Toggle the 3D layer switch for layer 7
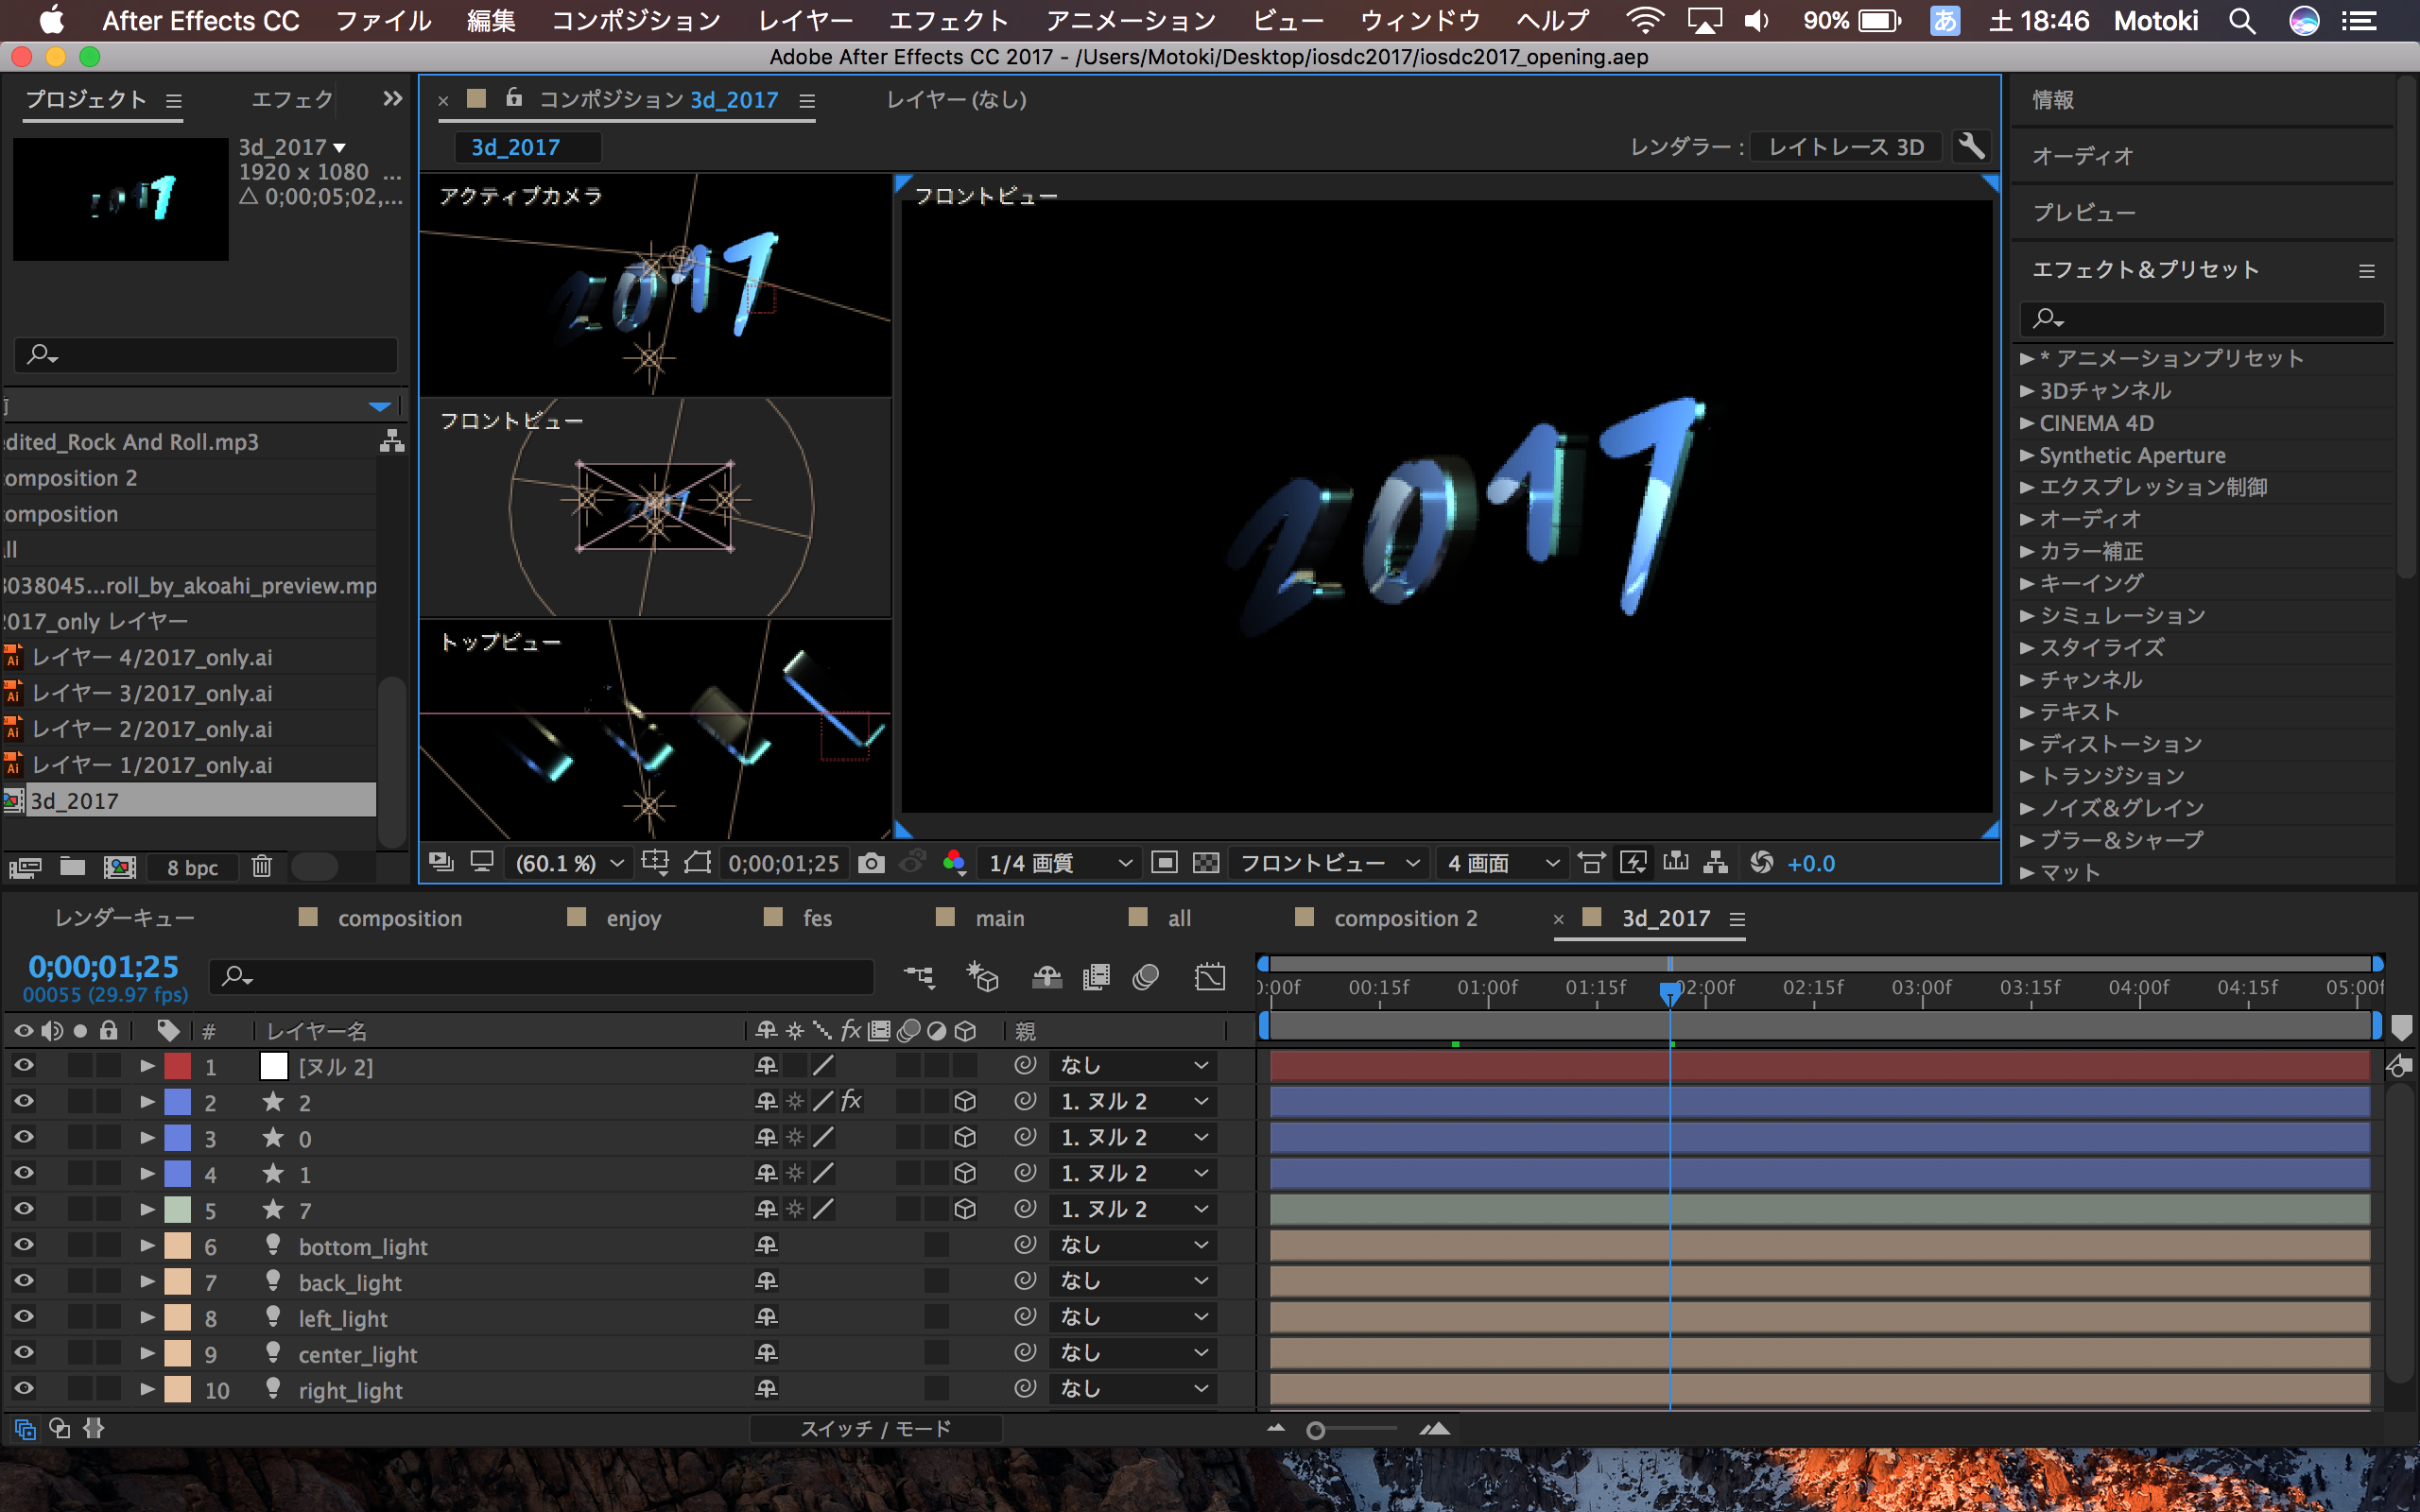 (x=965, y=1209)
